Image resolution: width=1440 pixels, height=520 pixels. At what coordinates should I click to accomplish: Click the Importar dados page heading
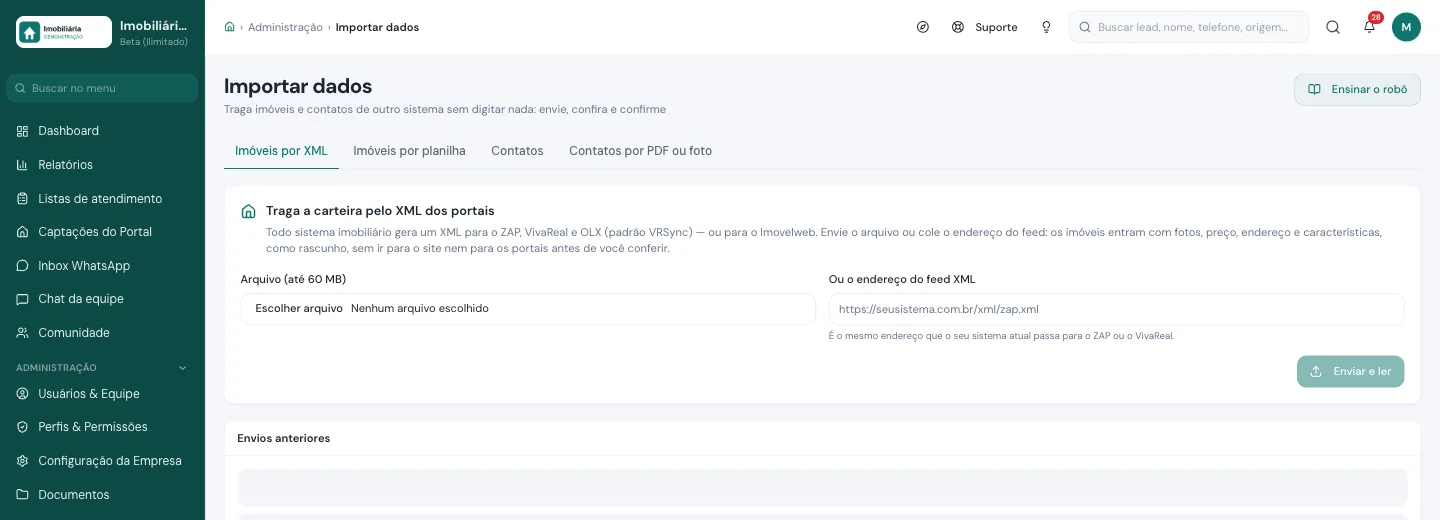(x=298, y=86)
